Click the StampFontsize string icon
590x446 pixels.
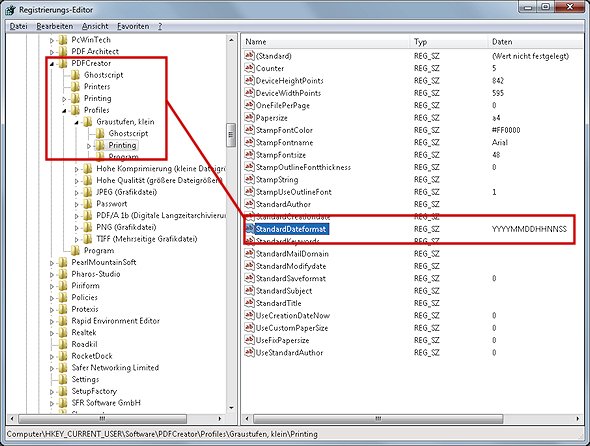coord(249,155)
